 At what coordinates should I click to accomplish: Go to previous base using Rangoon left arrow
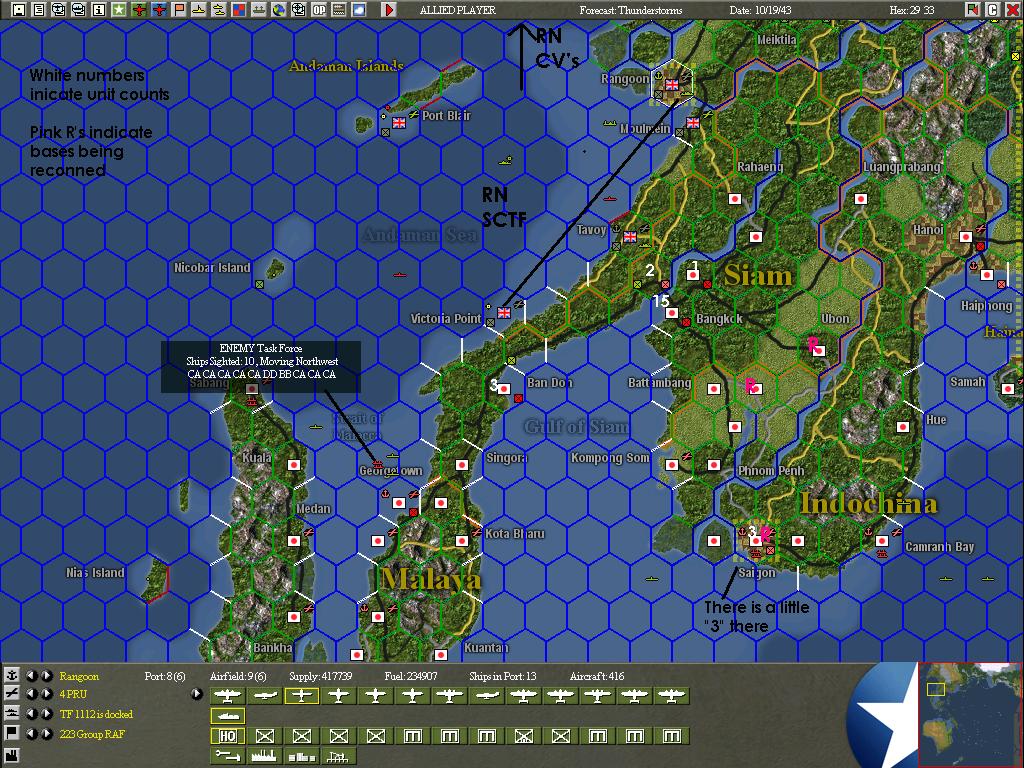(x=31, y=675)
